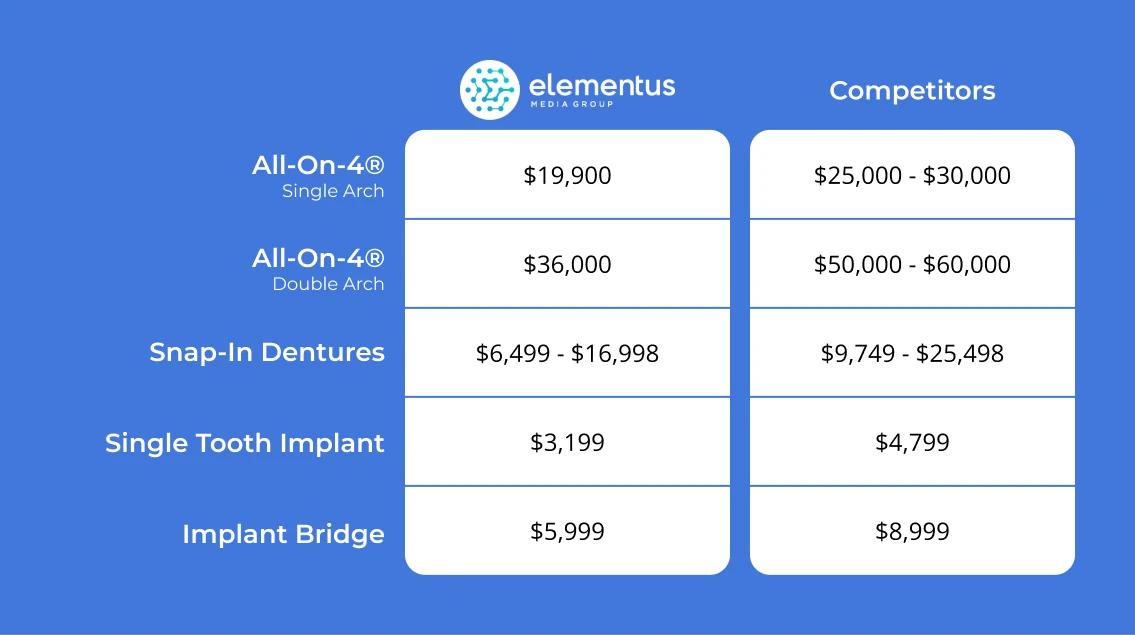This screenshot has width=1135, height=635.
Task: Select the Implant Bridge row label
Action: click(x=283, y=534)
